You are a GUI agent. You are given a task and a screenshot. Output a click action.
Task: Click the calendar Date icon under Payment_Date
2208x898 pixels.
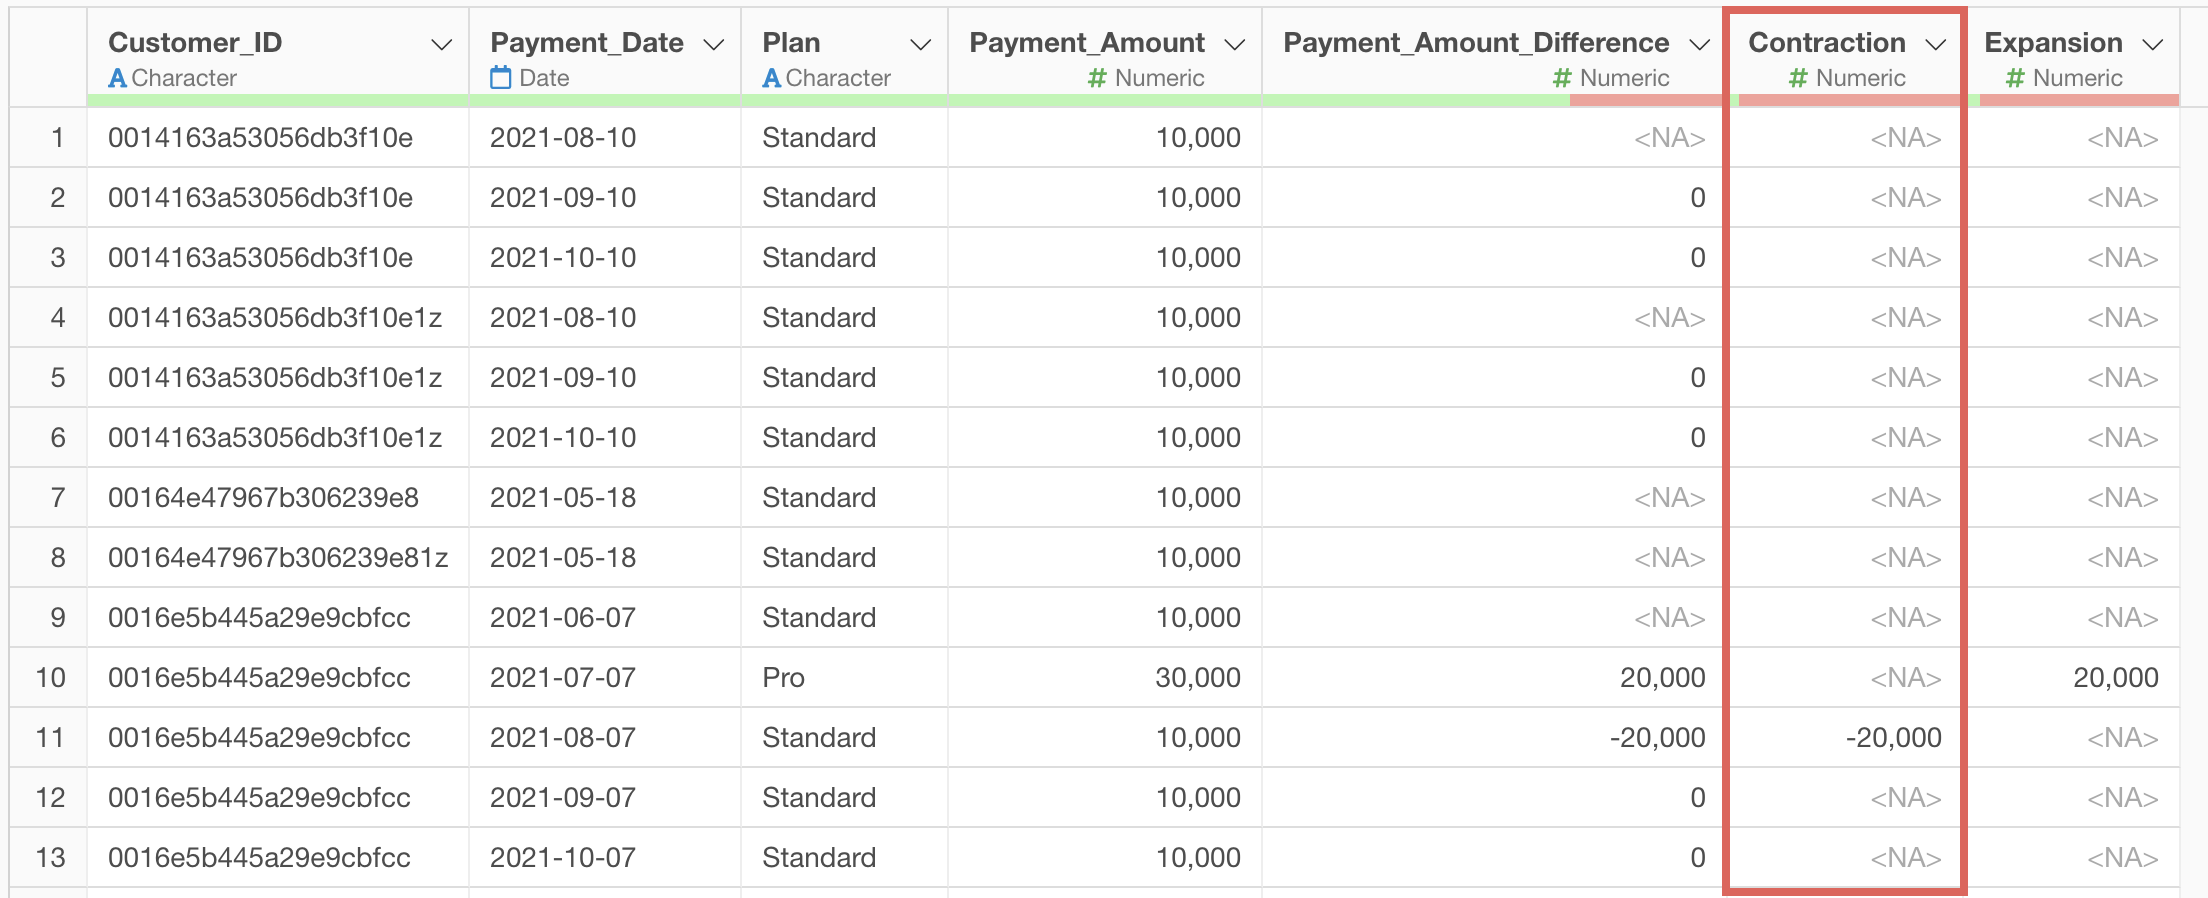point(500,78)
